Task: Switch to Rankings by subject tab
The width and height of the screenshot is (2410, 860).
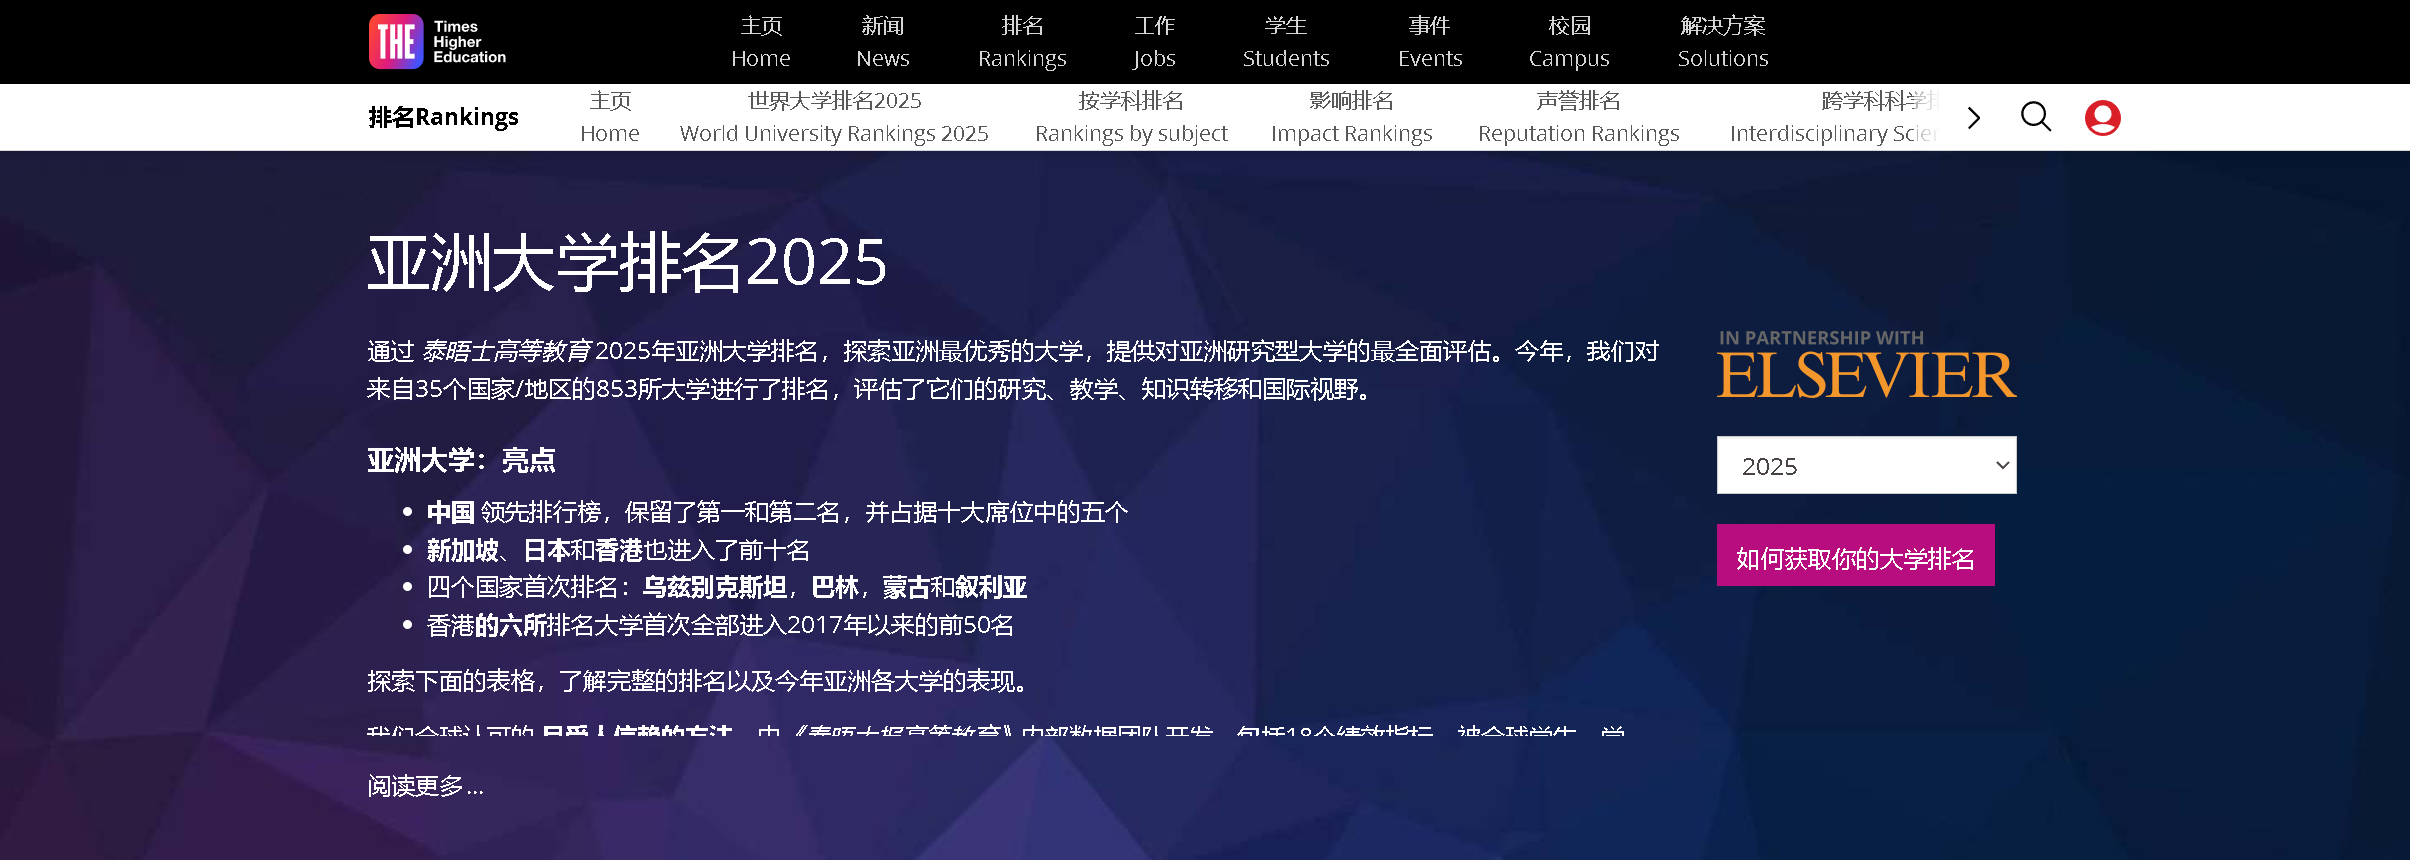Action: [1131, 117]
